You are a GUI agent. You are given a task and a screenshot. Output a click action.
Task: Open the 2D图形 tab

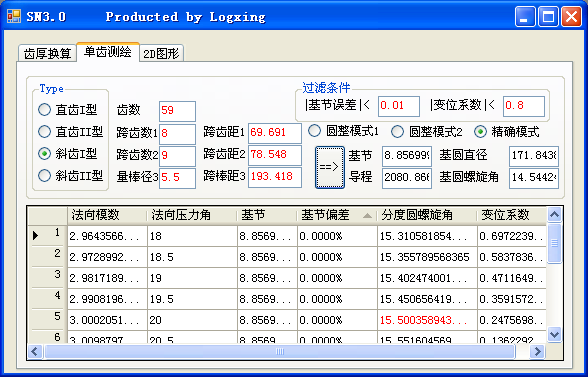(x=161, y=53)
